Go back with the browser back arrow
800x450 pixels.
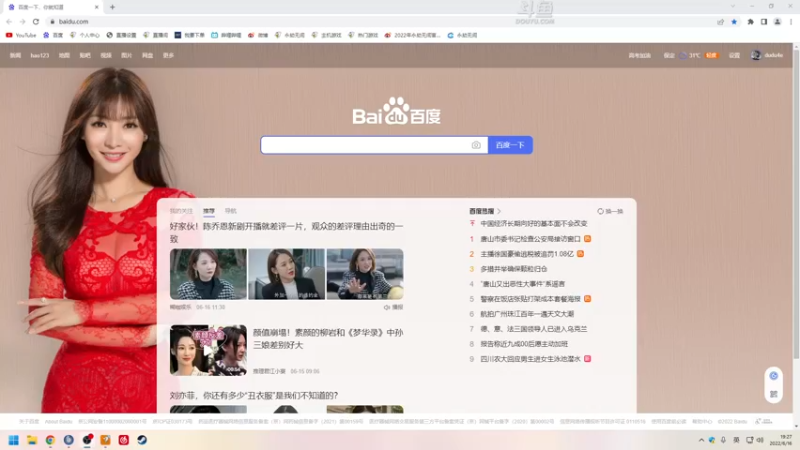pos(9,21)
